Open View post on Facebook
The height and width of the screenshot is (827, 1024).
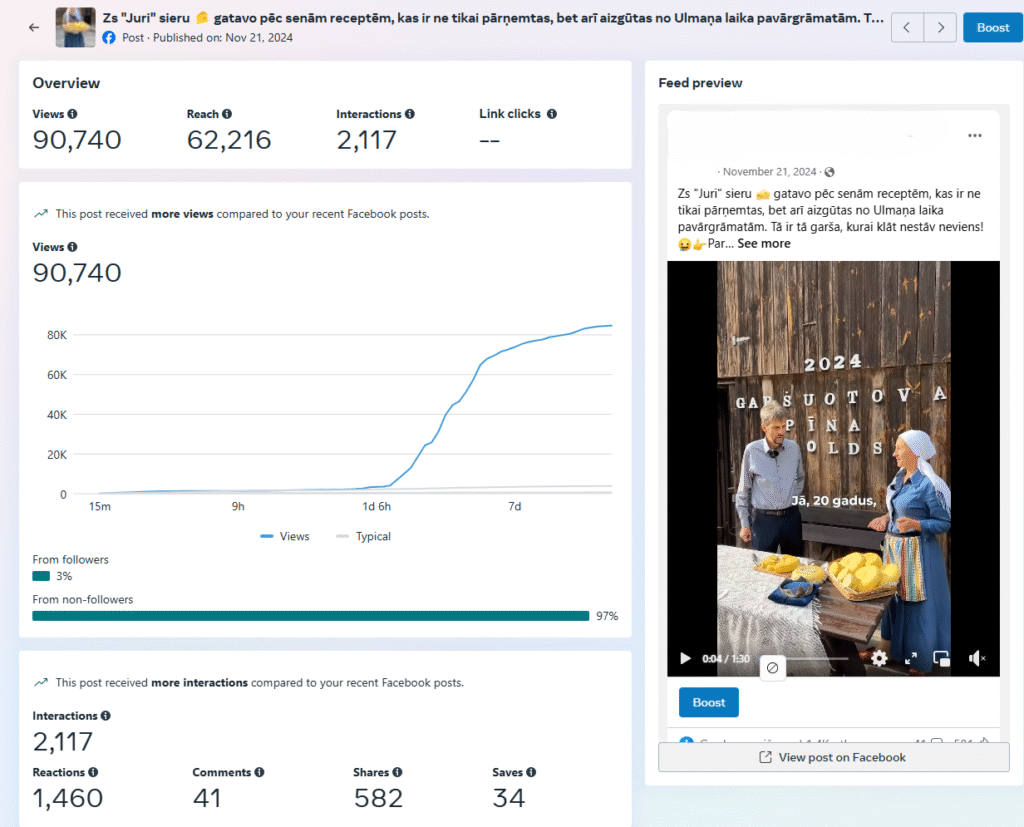tap(833, 757)
